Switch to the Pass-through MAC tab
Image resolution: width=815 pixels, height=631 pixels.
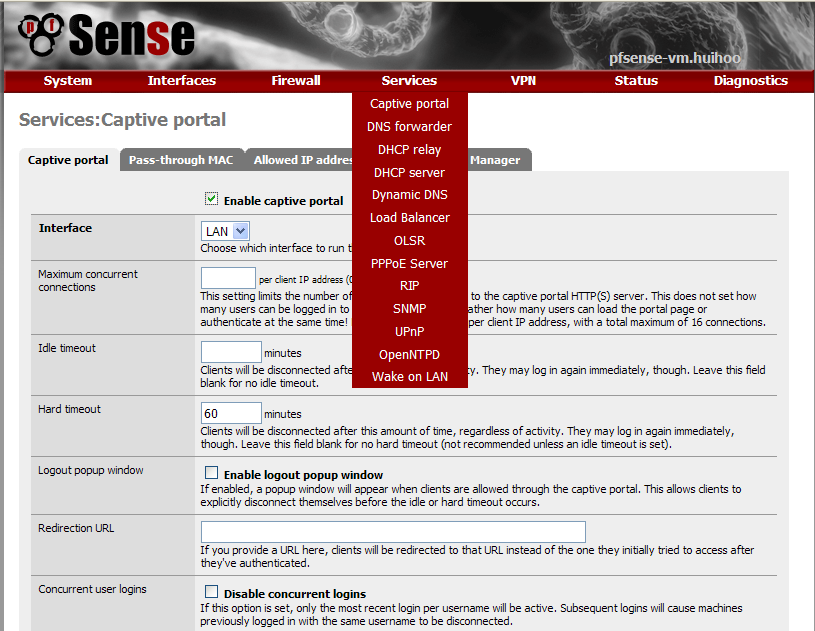pos(181,160)
